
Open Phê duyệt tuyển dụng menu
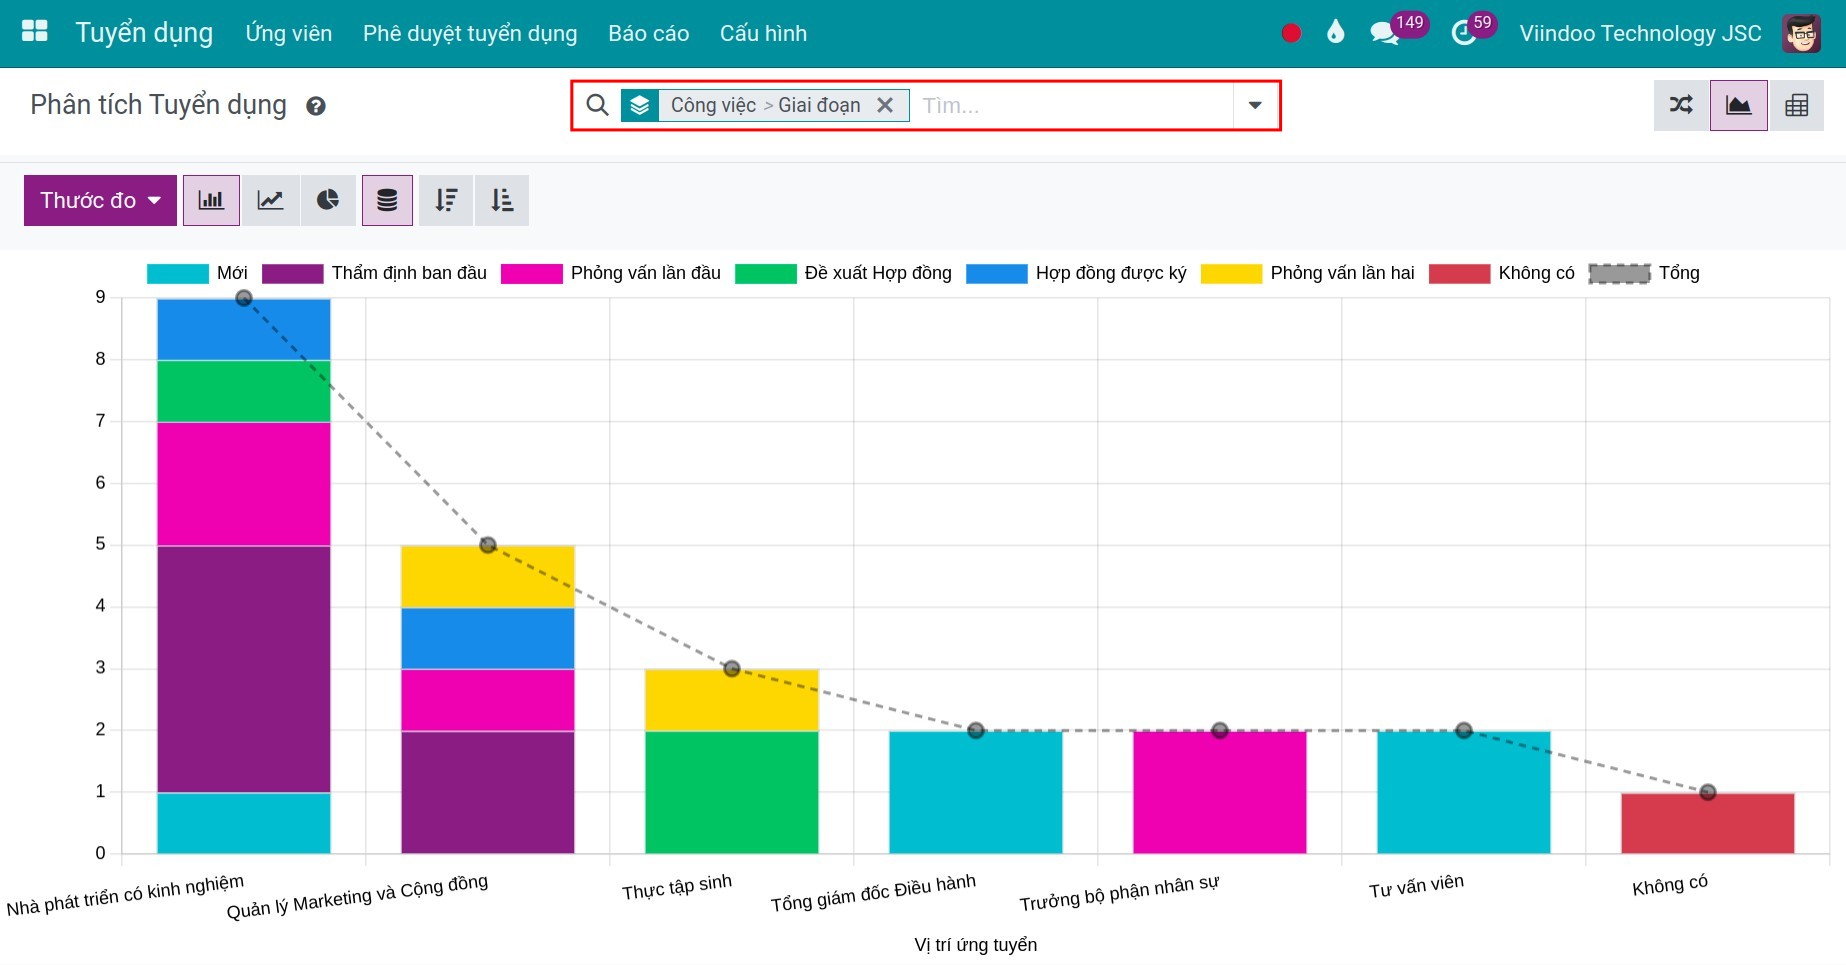tap(470, 33)
